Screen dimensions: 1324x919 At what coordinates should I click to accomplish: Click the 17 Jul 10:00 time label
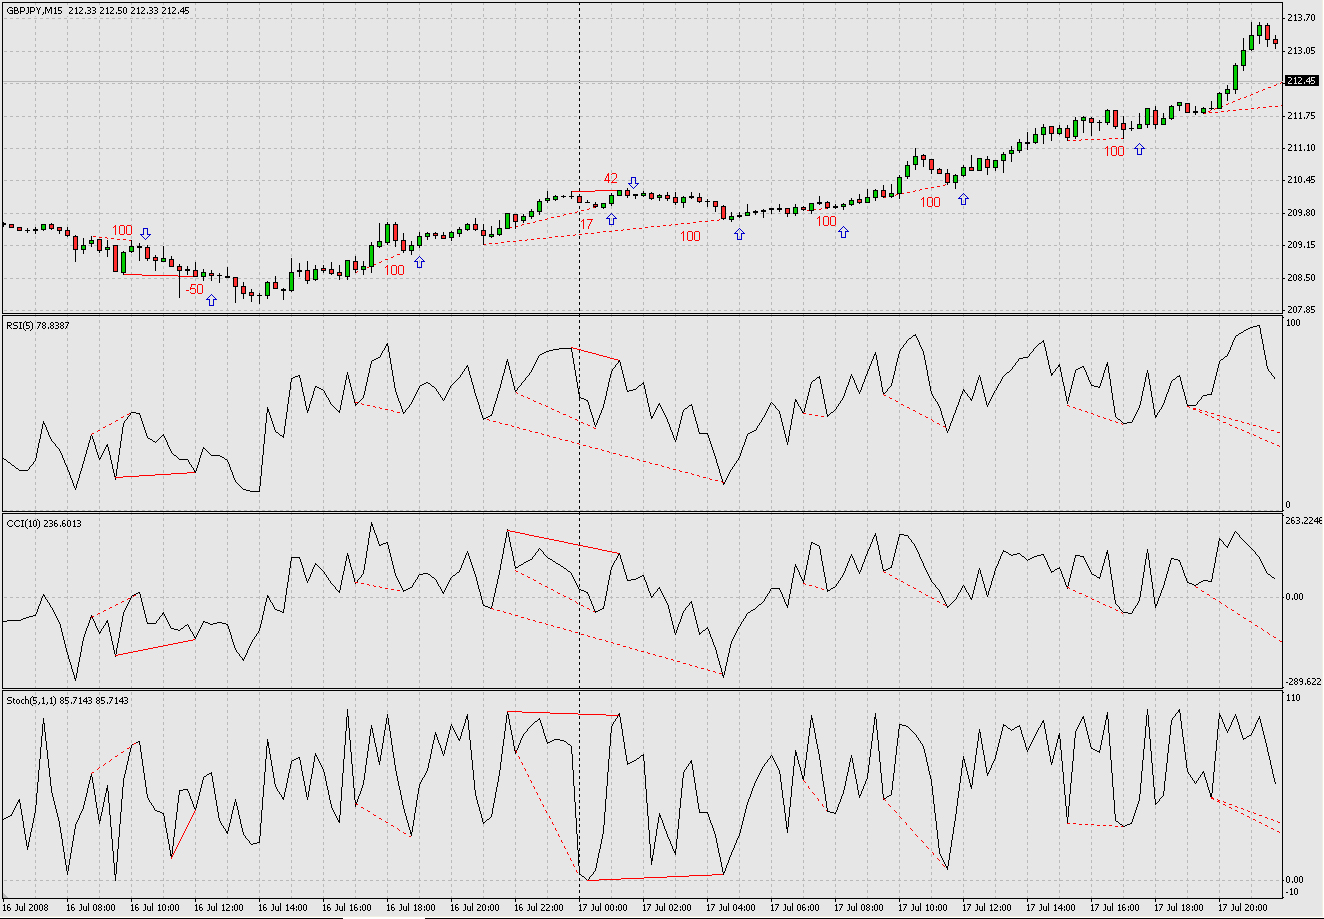[x=924, y=908]
